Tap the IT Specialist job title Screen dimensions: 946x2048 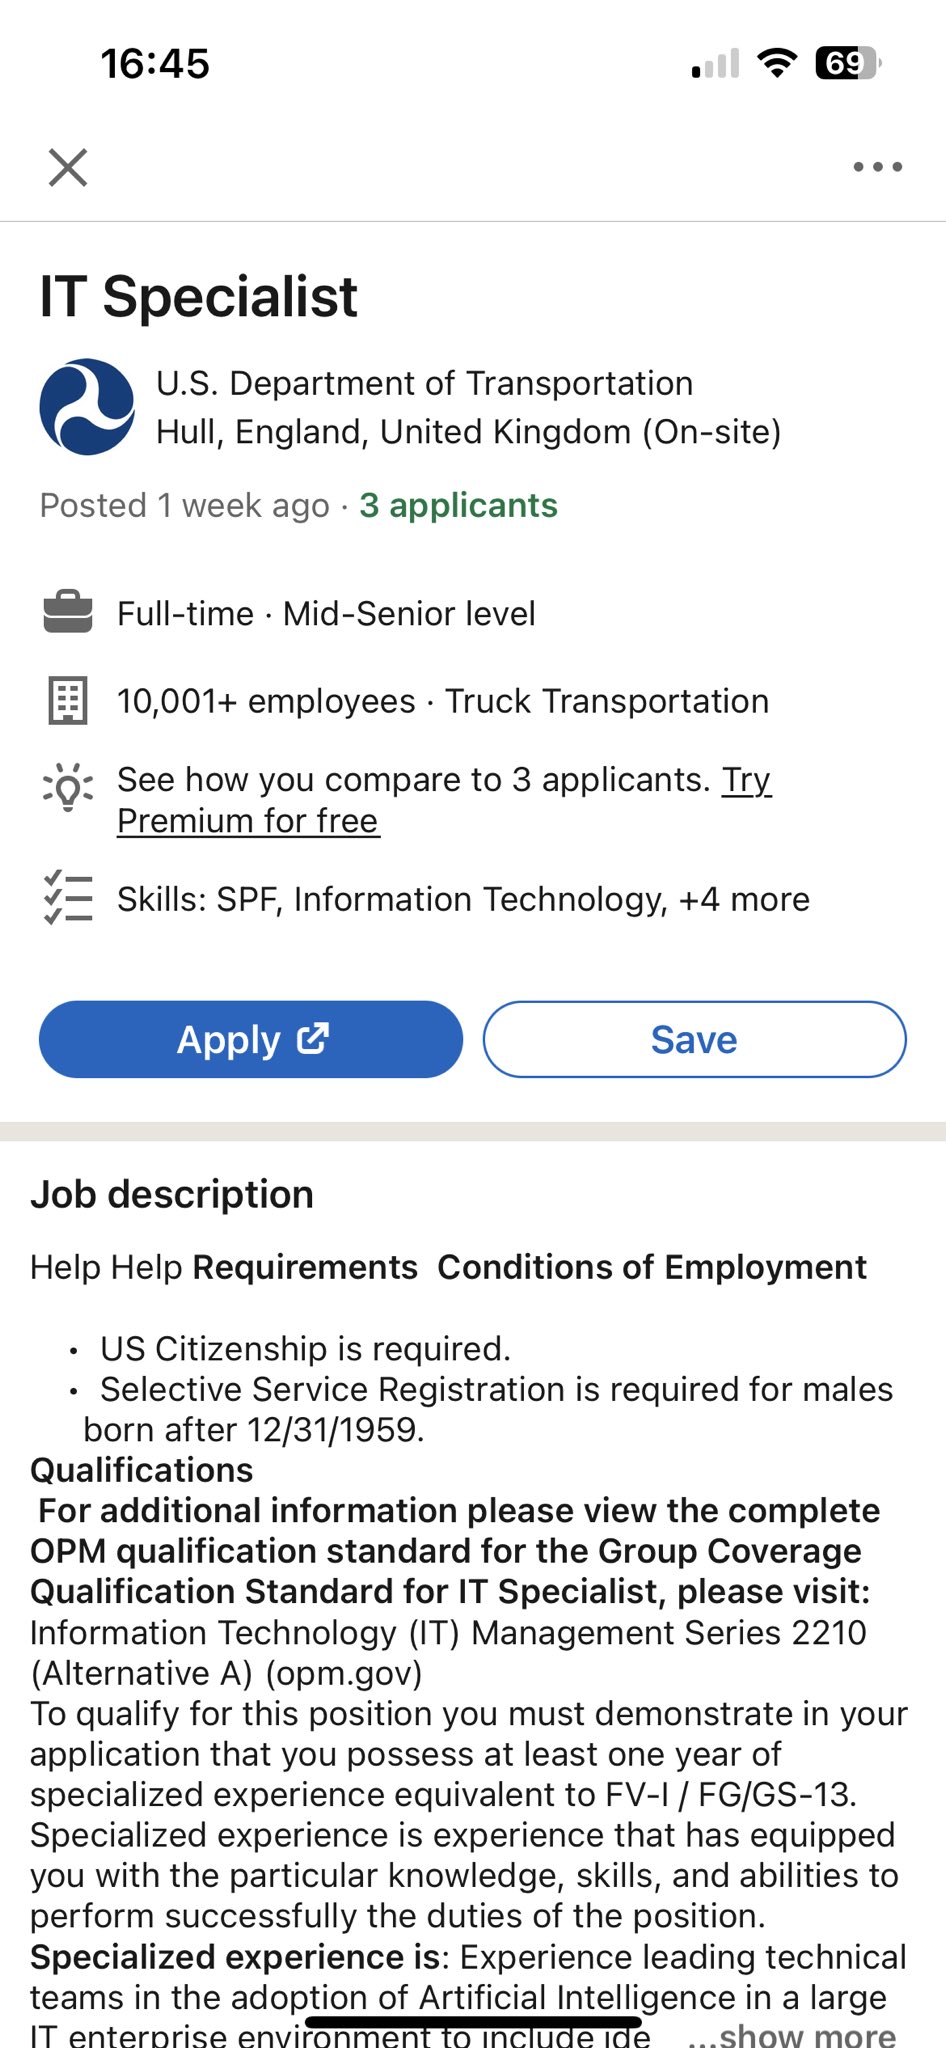click(x=198, y=296)
